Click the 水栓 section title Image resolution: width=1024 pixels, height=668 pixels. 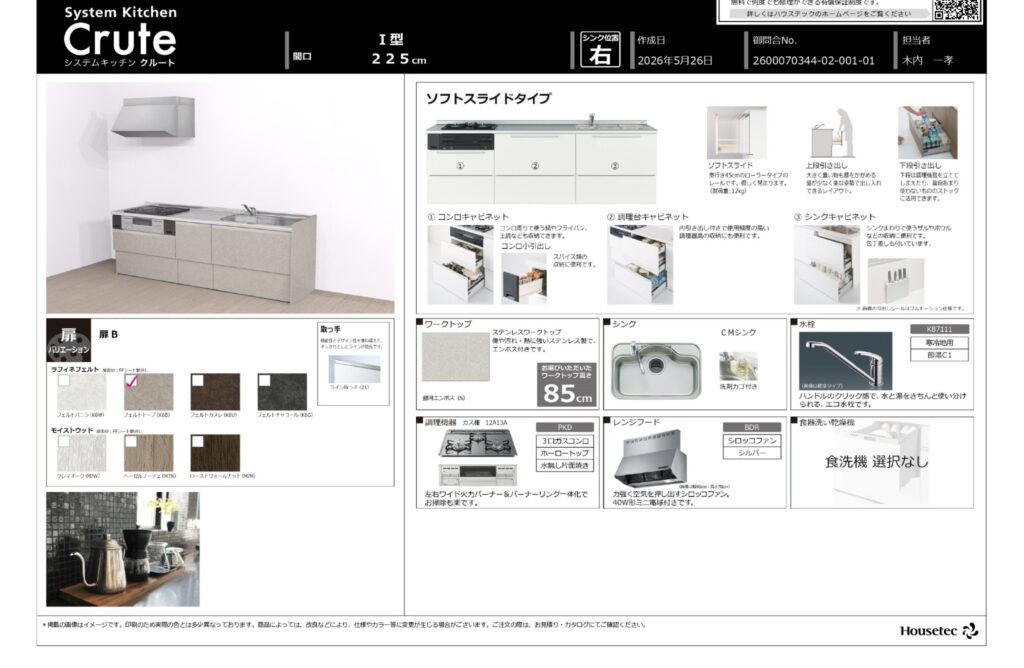pos(807,324)
